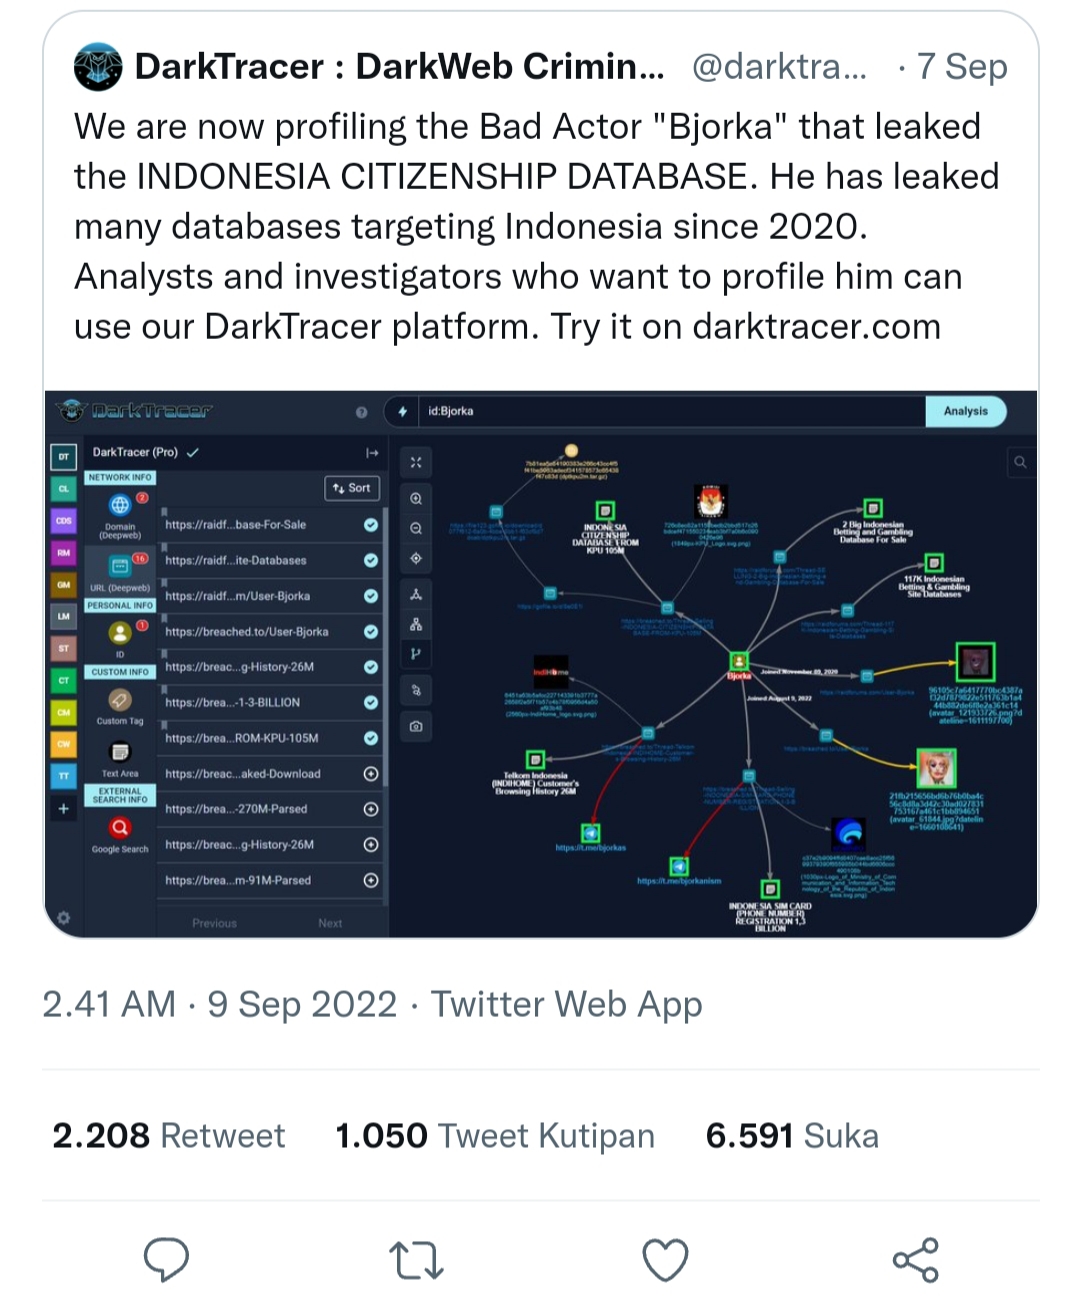Uncheck the raidf...base-For-Sale URL checkmark
Screen dimensions: 1080x1303
pyautogui.click(x=371, y=525)
